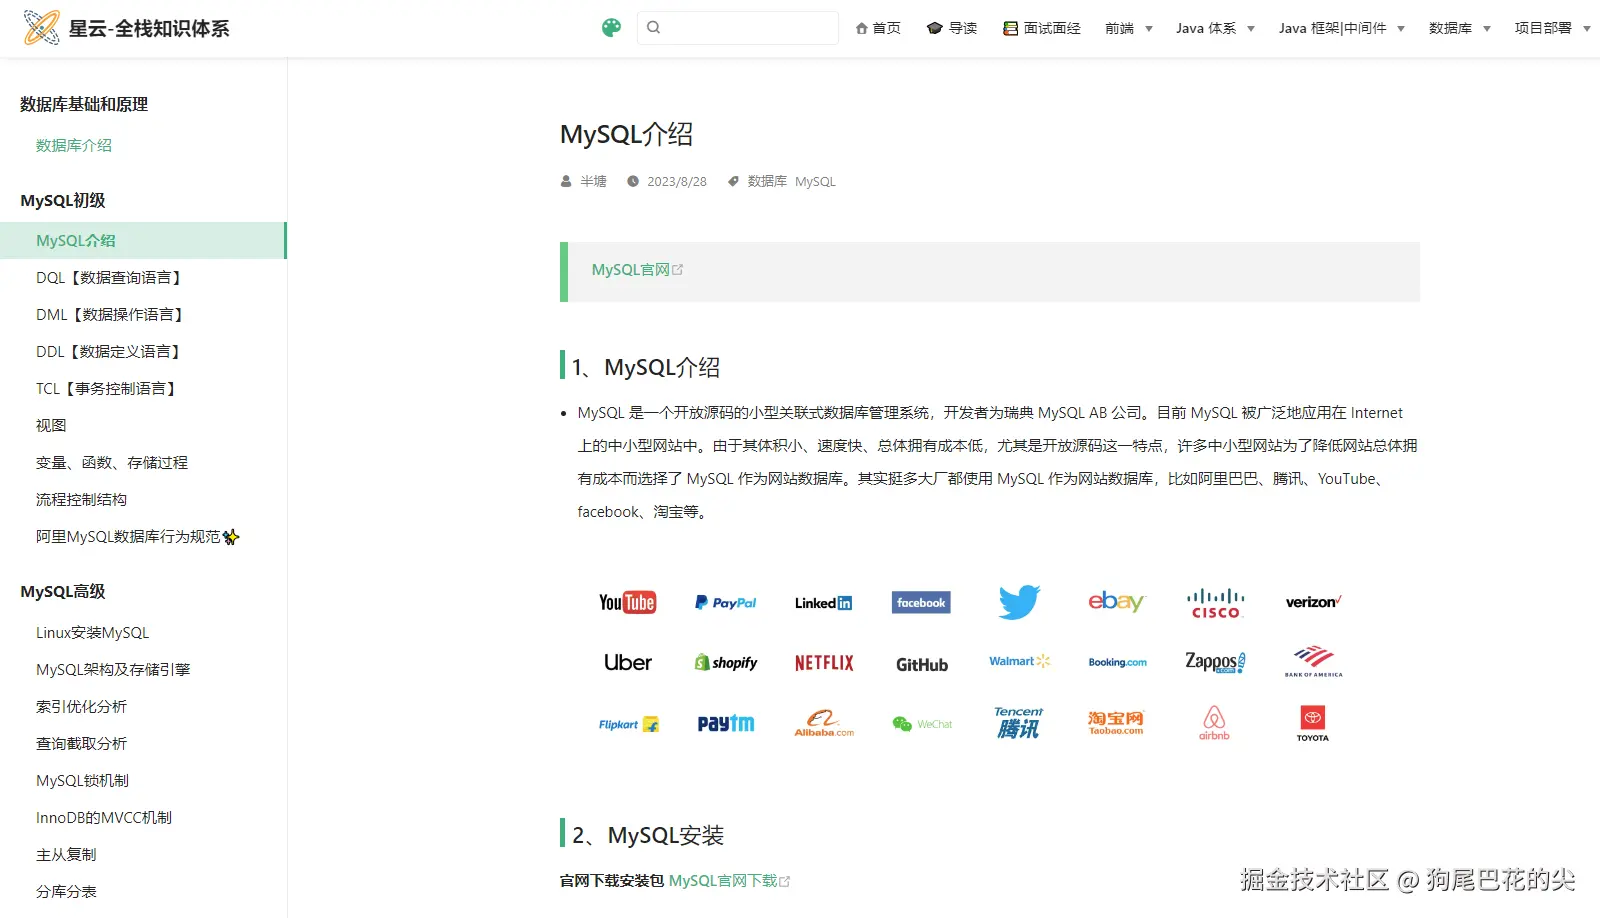Image resolution: width=1600 pixels, height=918 pixels.
Task: Click the airbnb logo
Action: [x=1214, y=723]
